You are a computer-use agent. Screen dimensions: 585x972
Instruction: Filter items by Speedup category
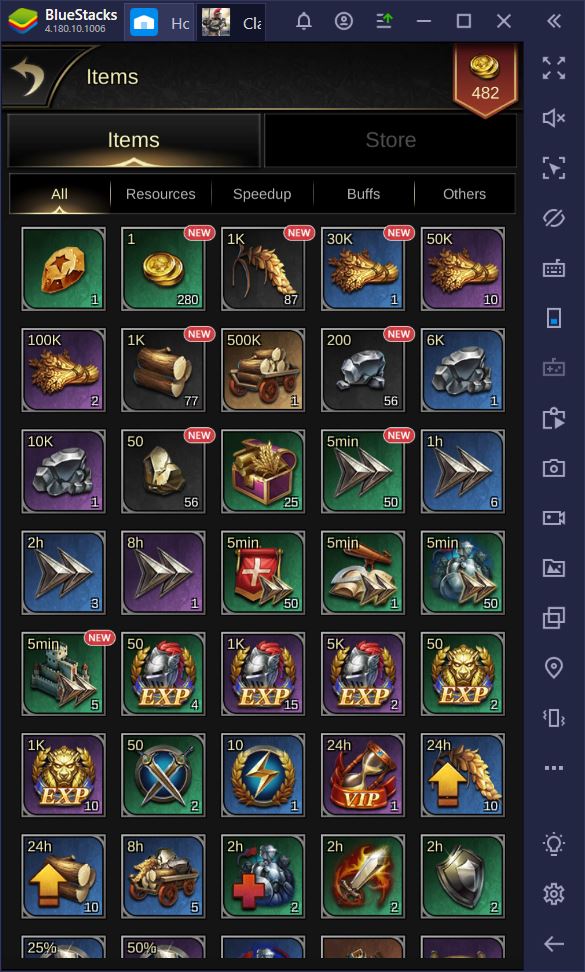point(262,194)
